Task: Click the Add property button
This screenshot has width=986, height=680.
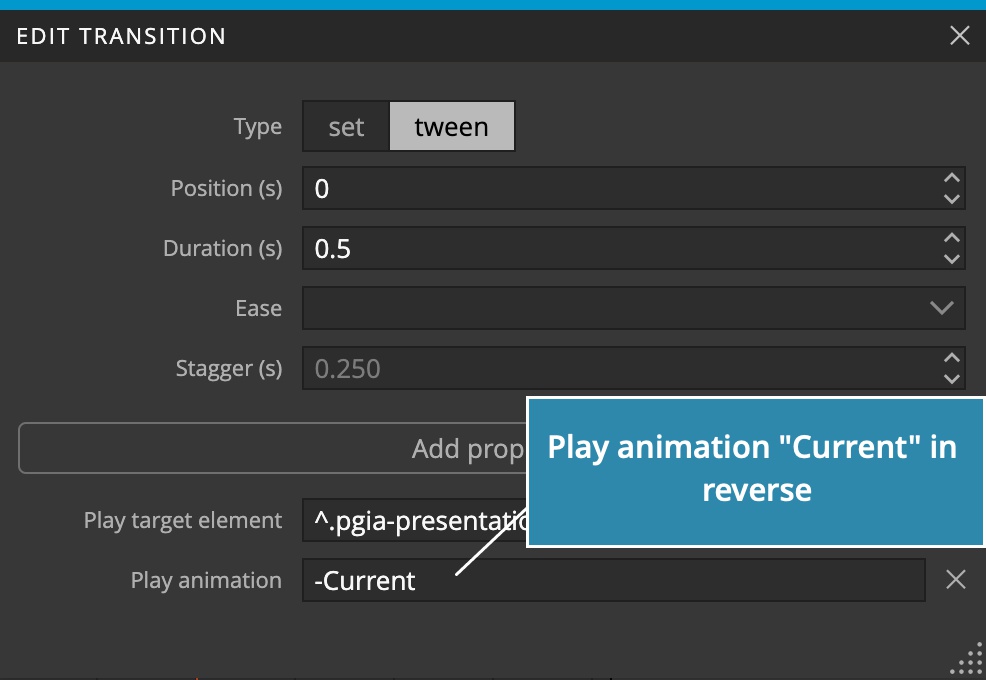Action: 272,449
